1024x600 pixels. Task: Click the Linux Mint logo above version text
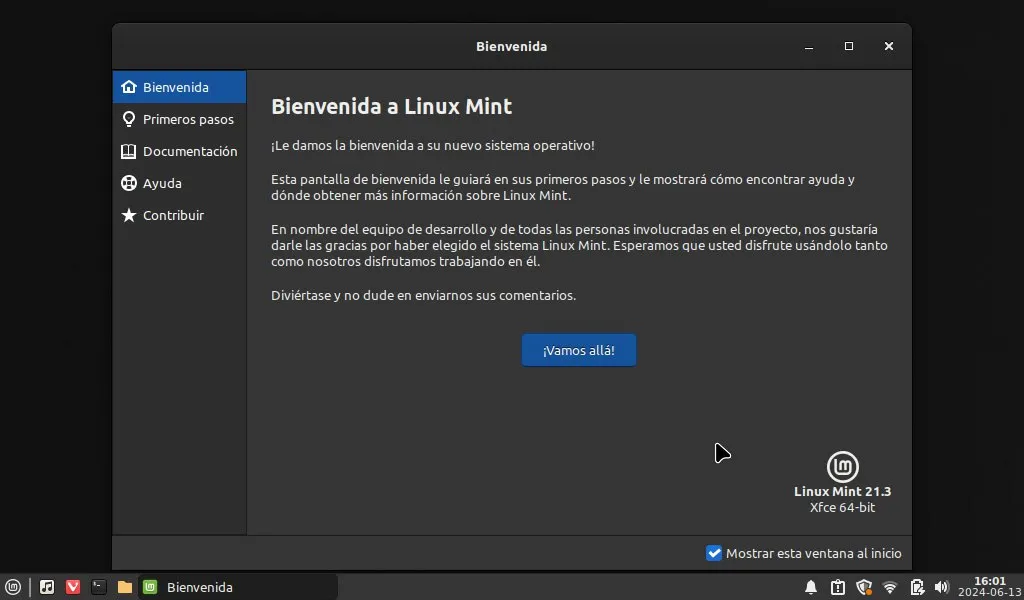[842, 467]
